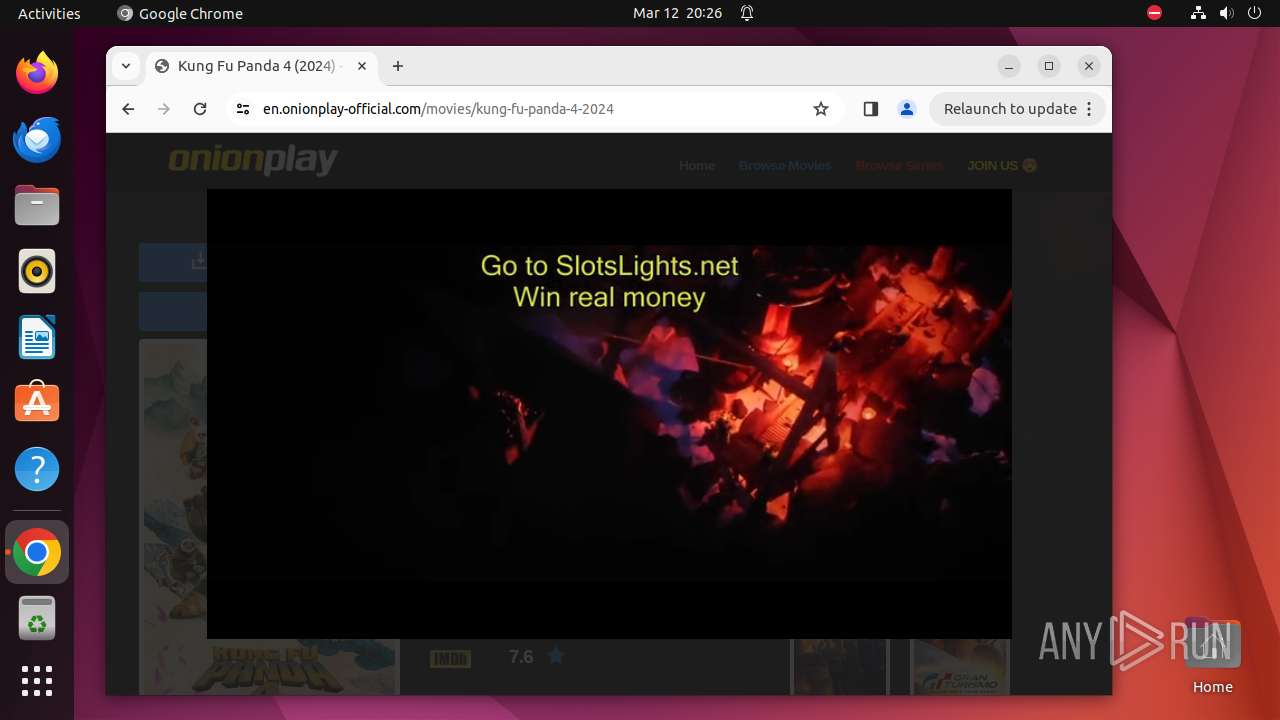Open a new tab

pos(398,66)
